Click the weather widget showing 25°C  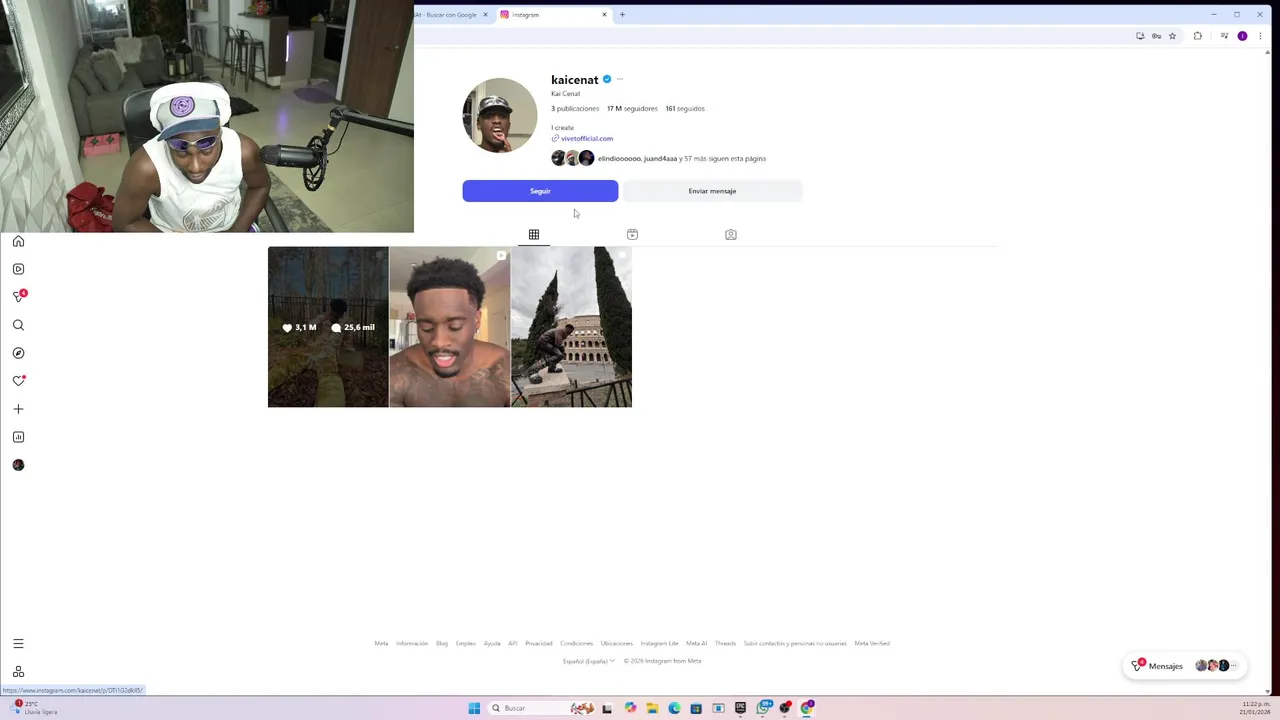point(32,708)
